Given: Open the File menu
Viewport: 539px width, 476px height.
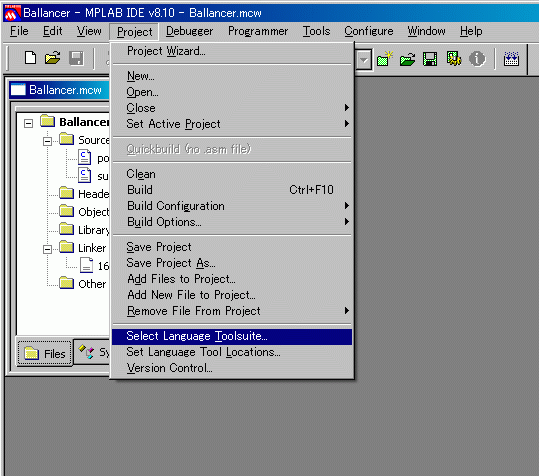Looking at the screenshot, I should coord(19,31).
